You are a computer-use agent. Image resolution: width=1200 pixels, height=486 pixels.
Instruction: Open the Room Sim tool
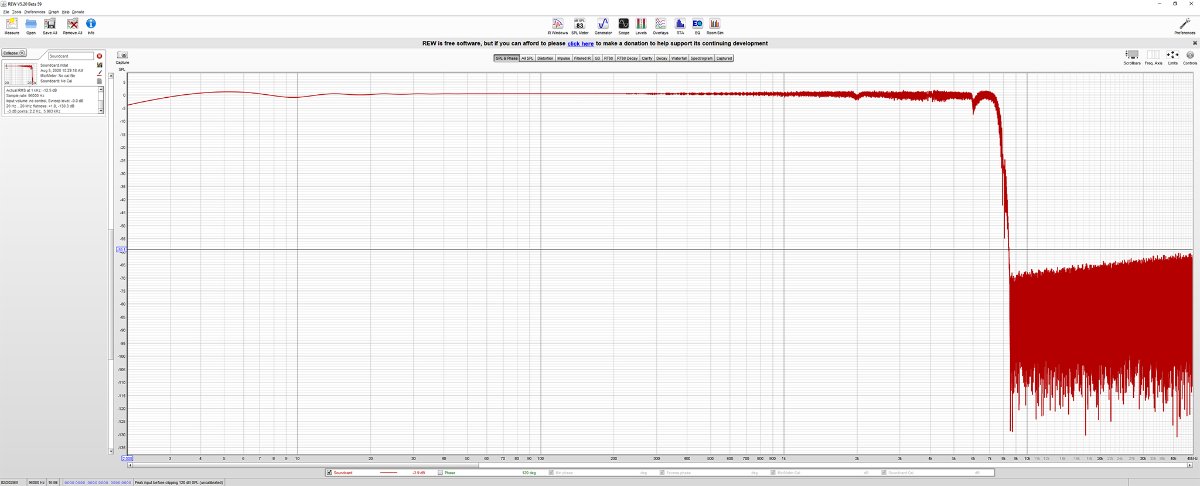click(715, 24)
